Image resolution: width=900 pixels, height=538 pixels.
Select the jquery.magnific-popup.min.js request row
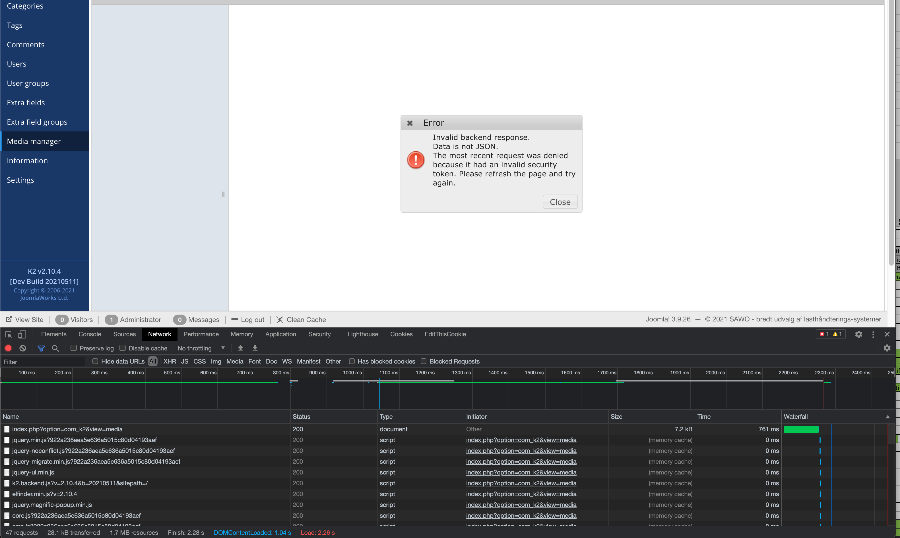click(x=448, y=505)
